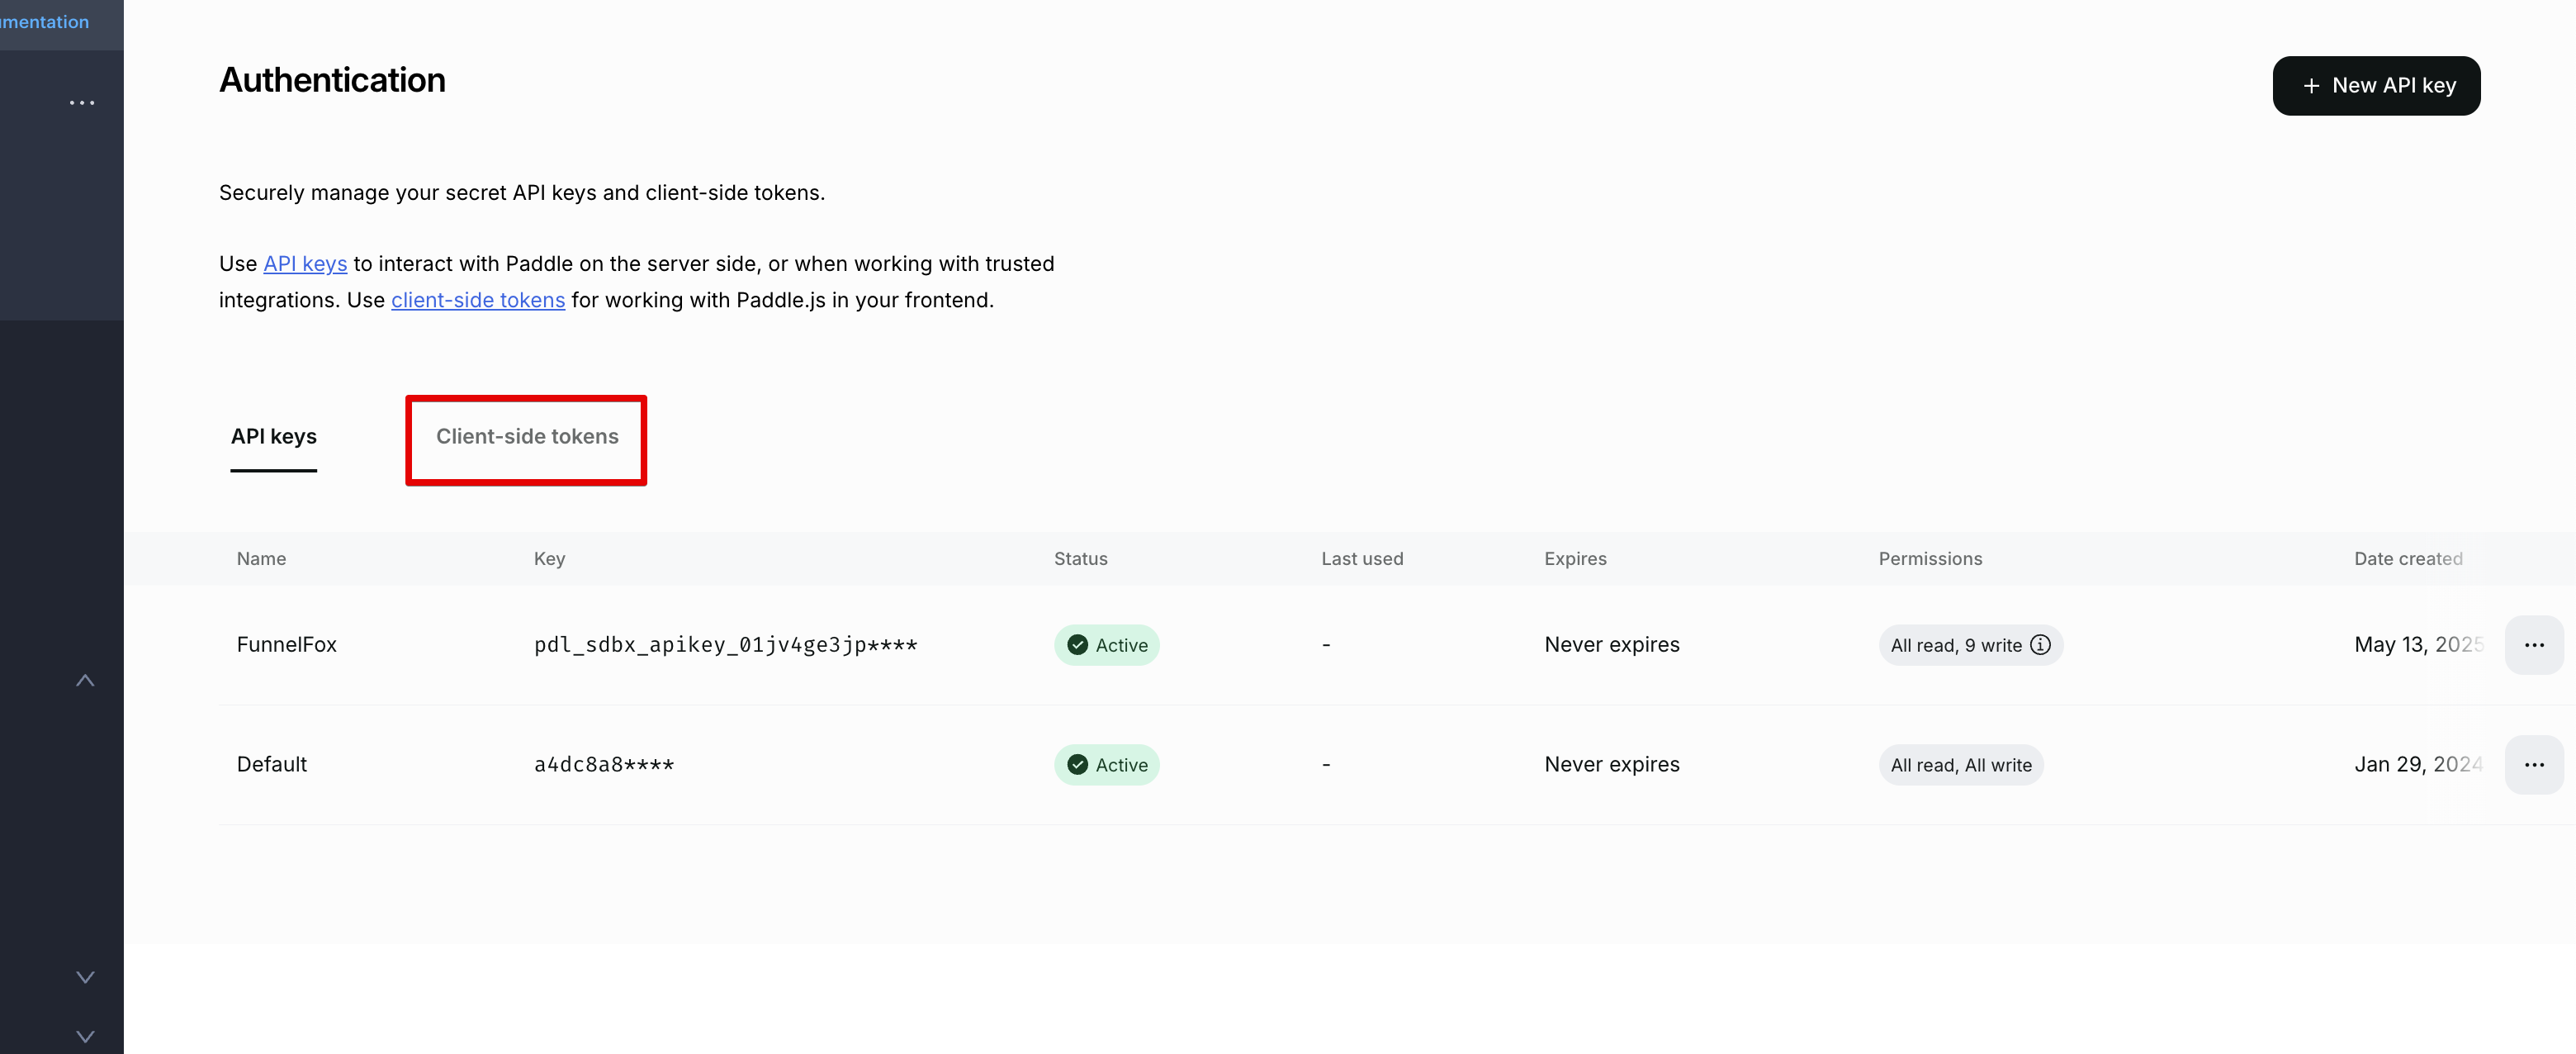The height and width of the screenshot is (1054, 2576).
Task: Click info icon beside 9 write permissions
Action: (x=2040, y=645)
